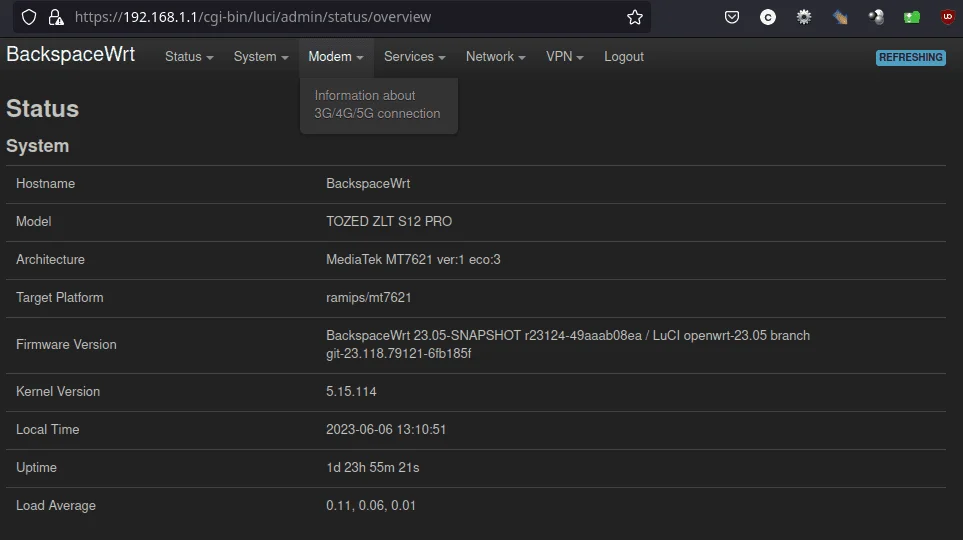Click the Target Platform row label
The height and width of the screenshot is (540, 963).
tap(60, 298)
